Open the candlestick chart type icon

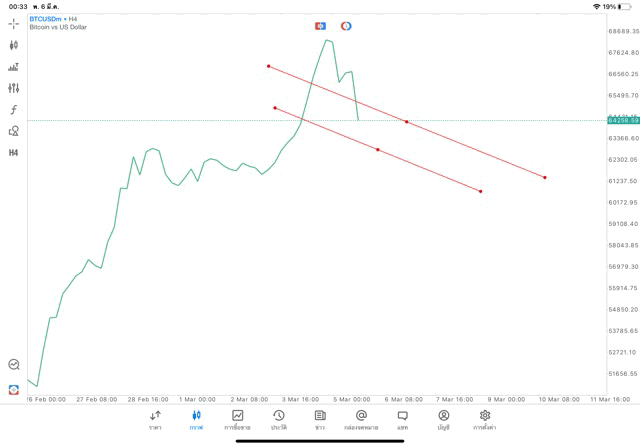[x=14, y=45]
